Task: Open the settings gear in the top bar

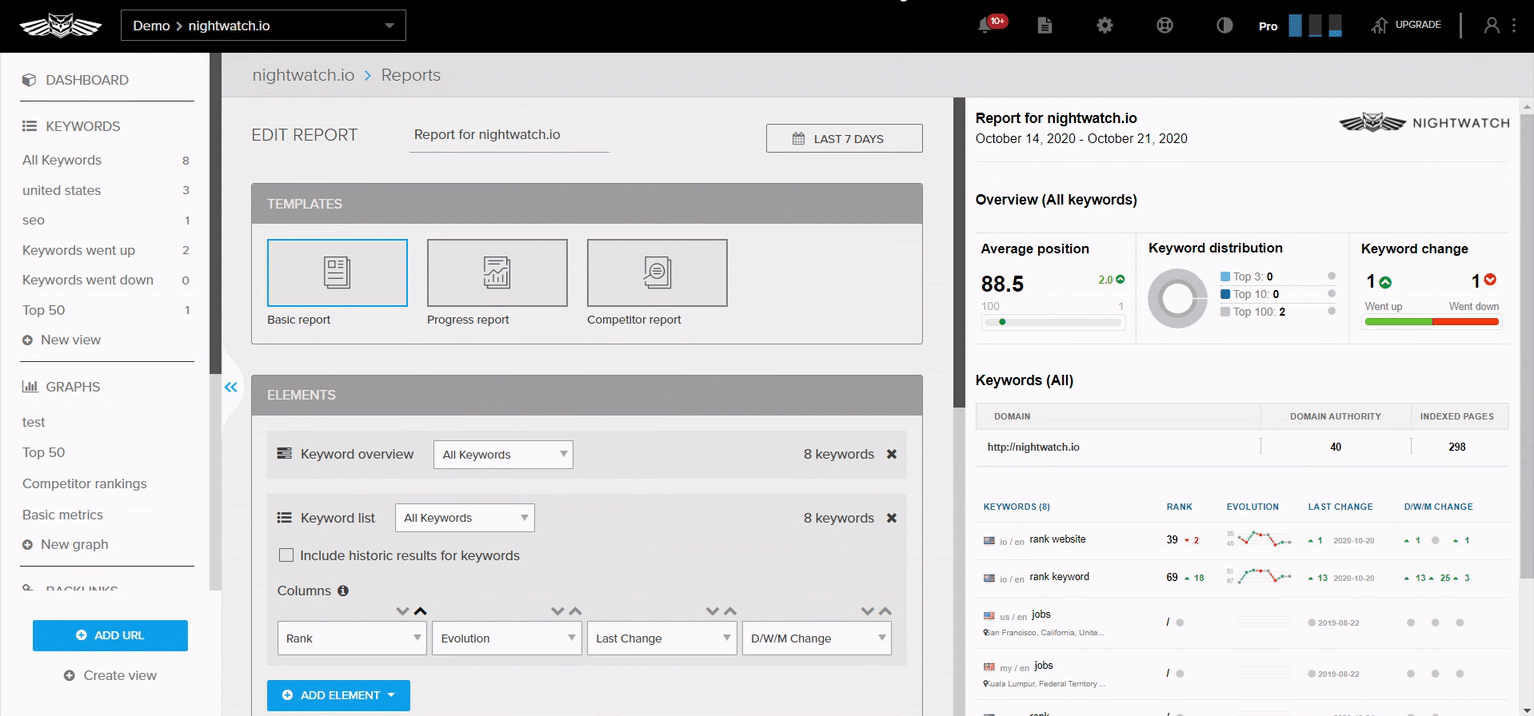Action: (1104, 25)
